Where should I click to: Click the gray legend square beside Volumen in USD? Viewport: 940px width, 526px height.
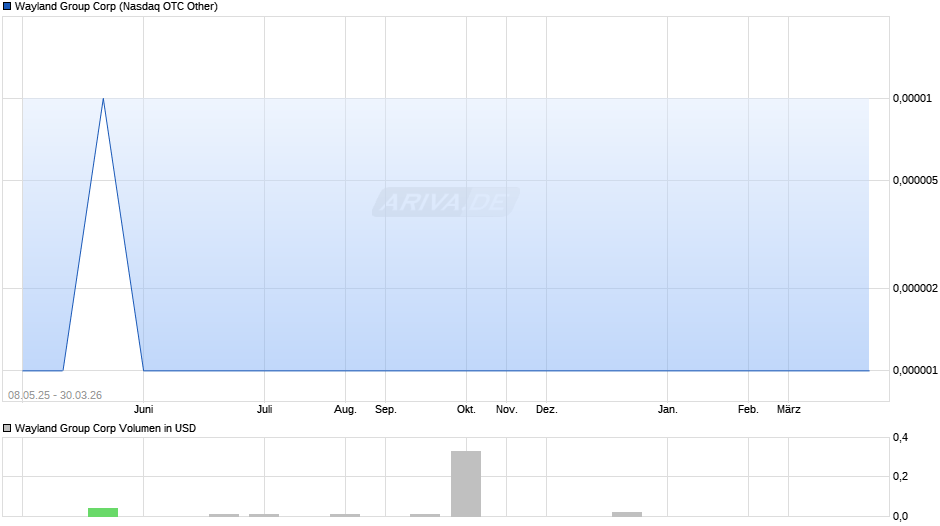click(7, 428)
